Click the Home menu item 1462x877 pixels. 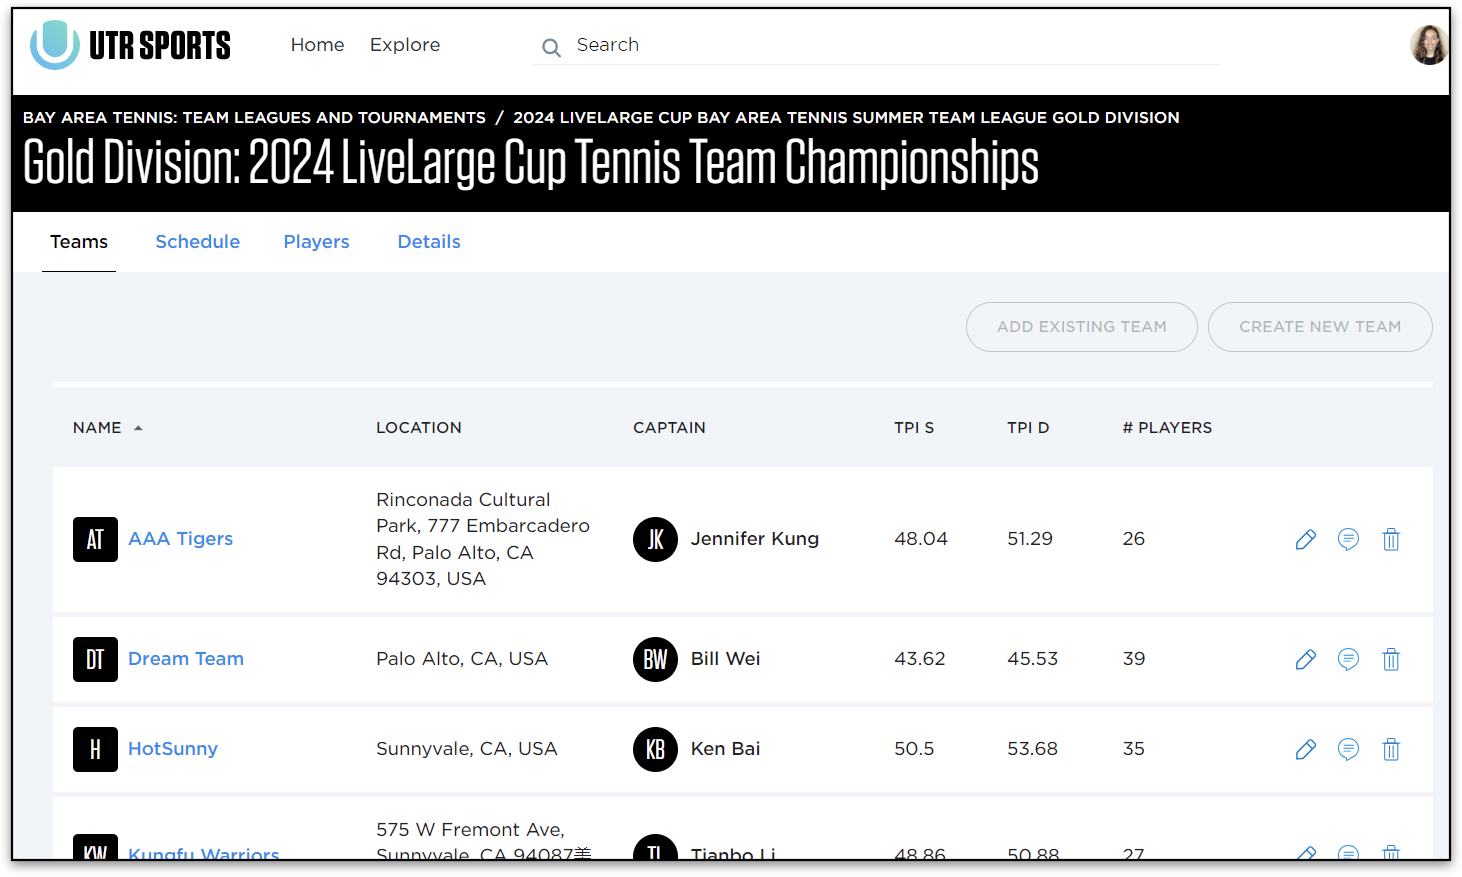tap(317, 44)
